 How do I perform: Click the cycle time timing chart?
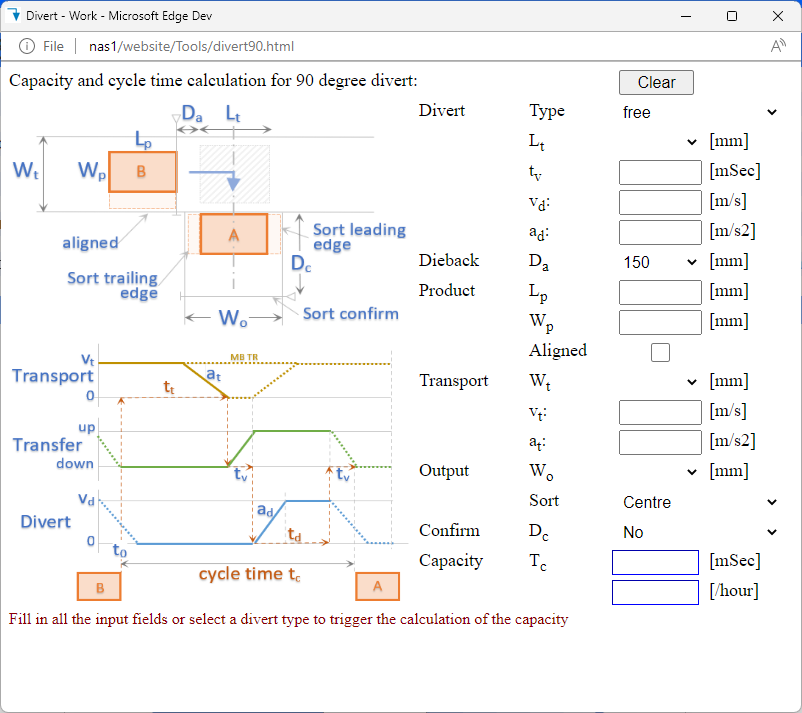209,473
